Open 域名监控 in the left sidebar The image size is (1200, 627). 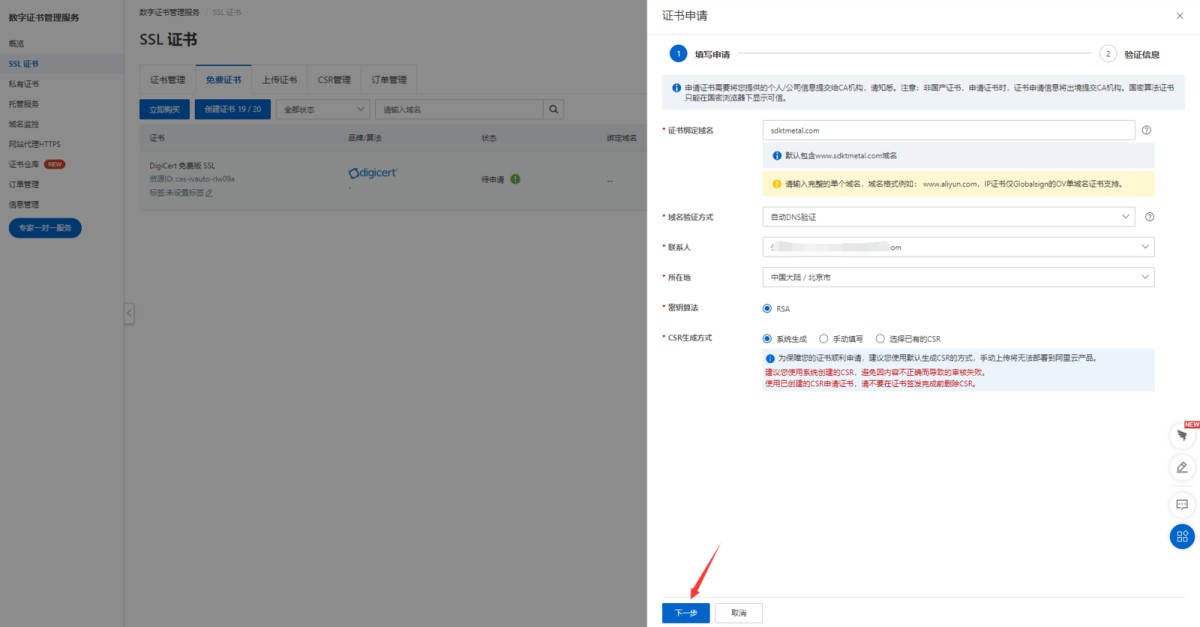click(x=24, y=124)
